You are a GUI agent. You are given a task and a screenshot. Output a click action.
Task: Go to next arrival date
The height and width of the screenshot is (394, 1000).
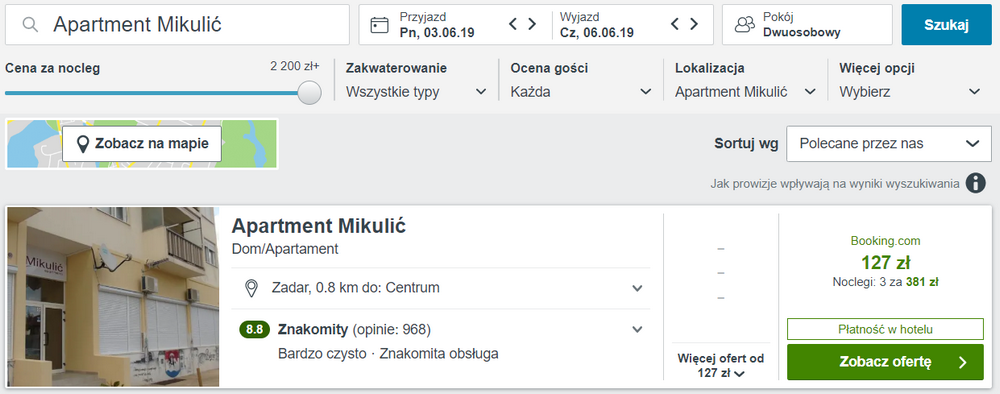(x=532, y=24)
